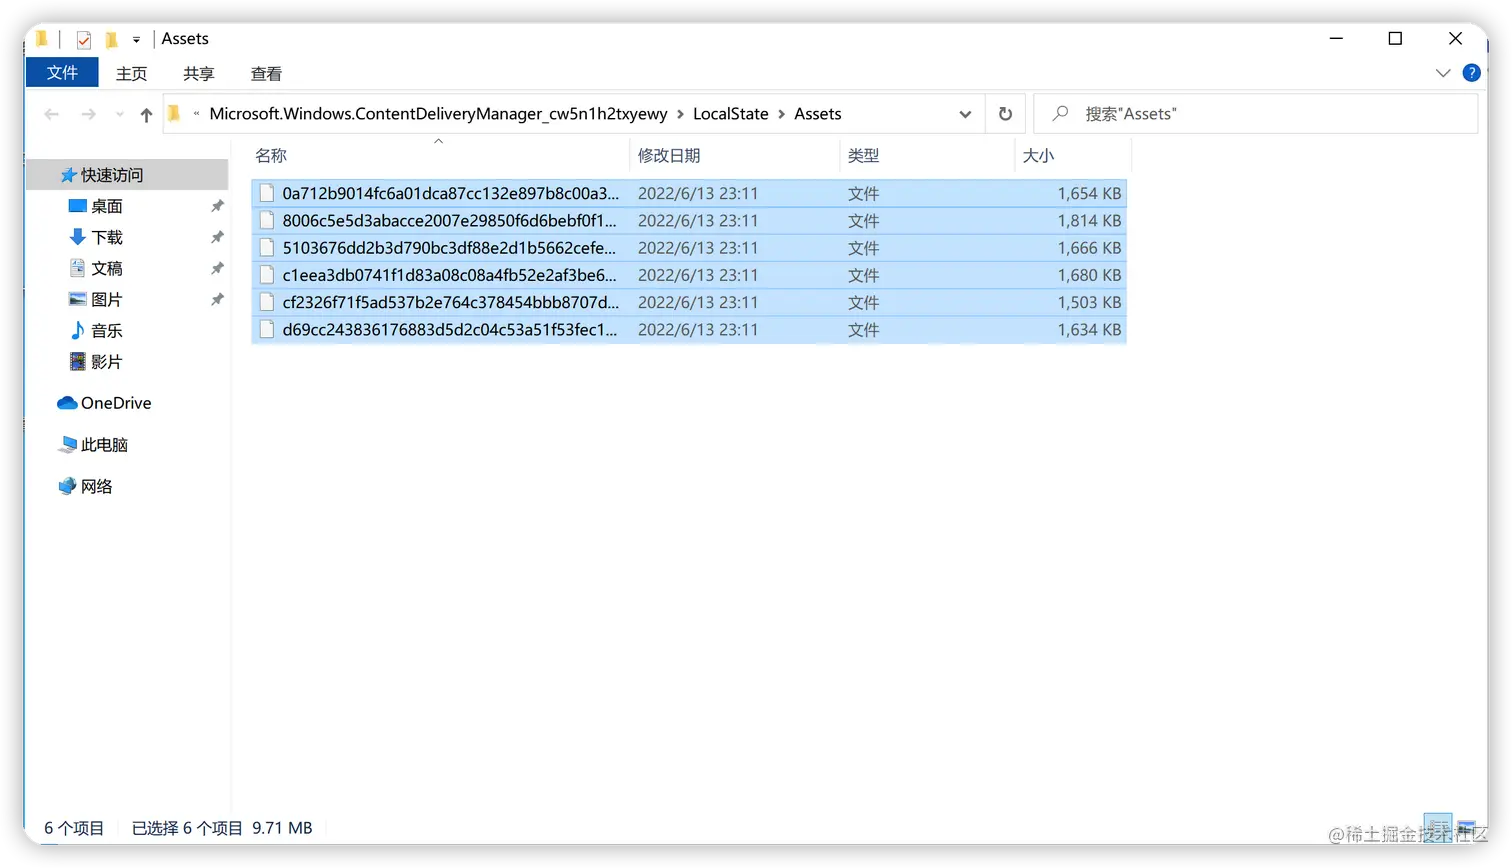
Task: Click the 1,503 KB size cell
Action: (1089, 302)
